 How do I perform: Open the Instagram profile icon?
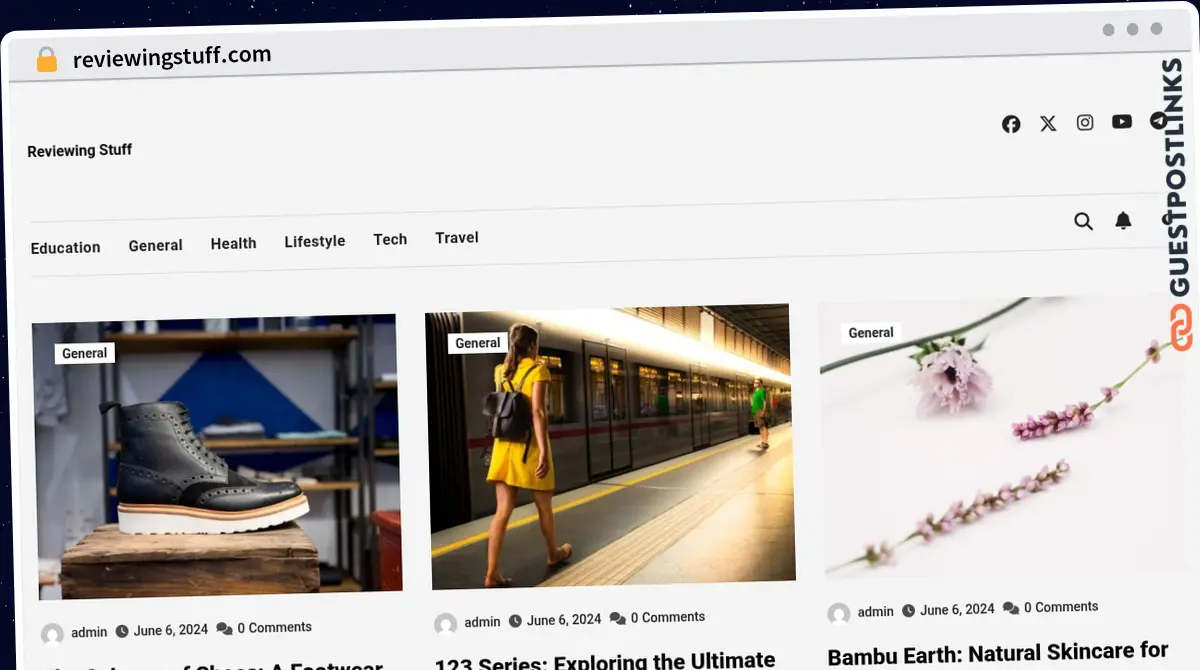[1085, 122]
